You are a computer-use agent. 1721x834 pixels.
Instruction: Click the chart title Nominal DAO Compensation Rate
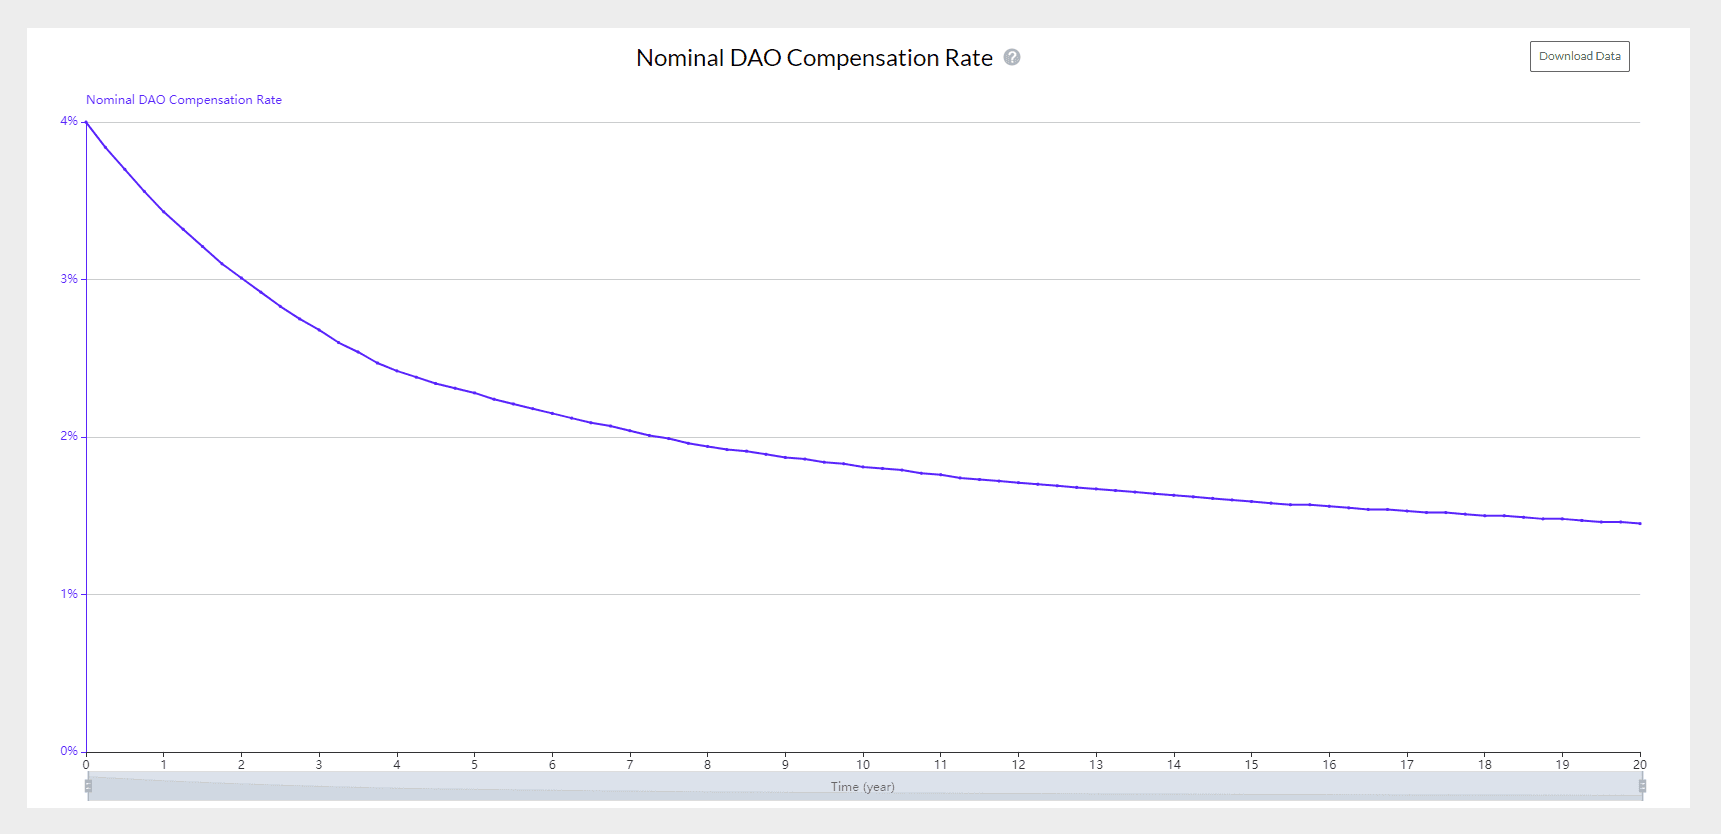814,58
